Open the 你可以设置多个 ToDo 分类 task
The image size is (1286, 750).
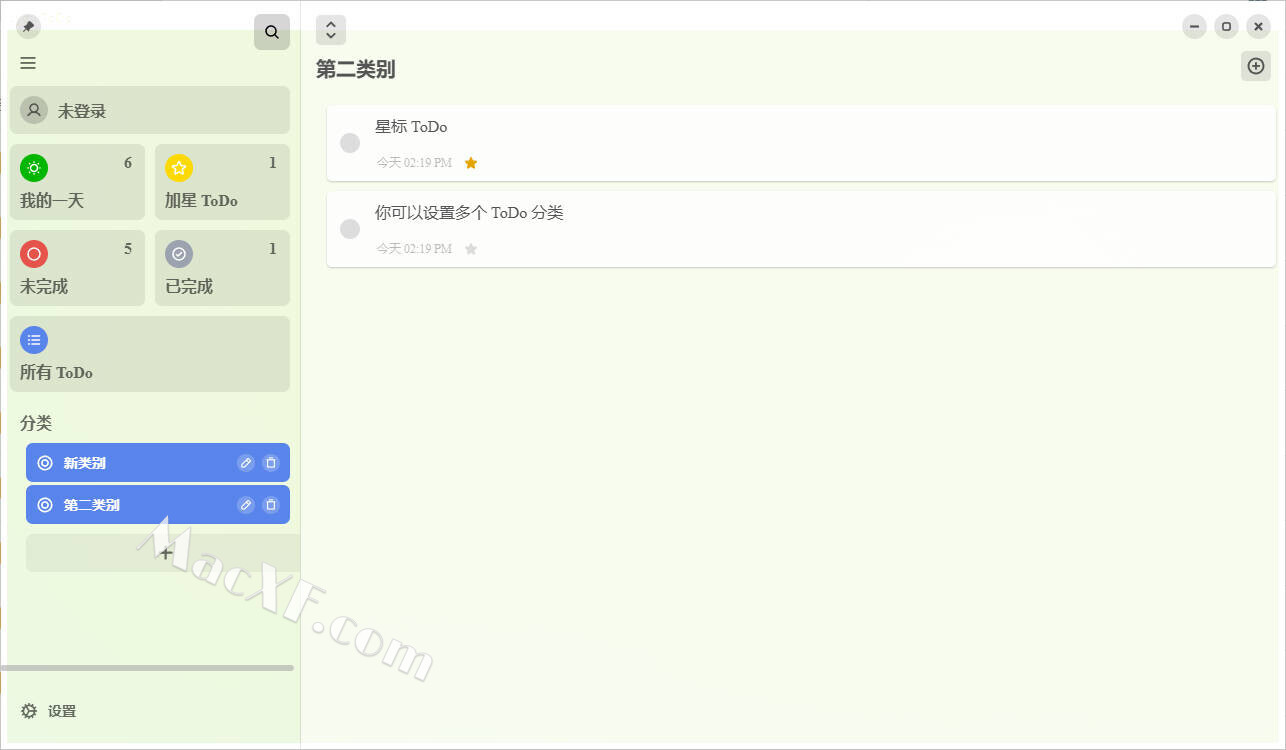point(801,229)
